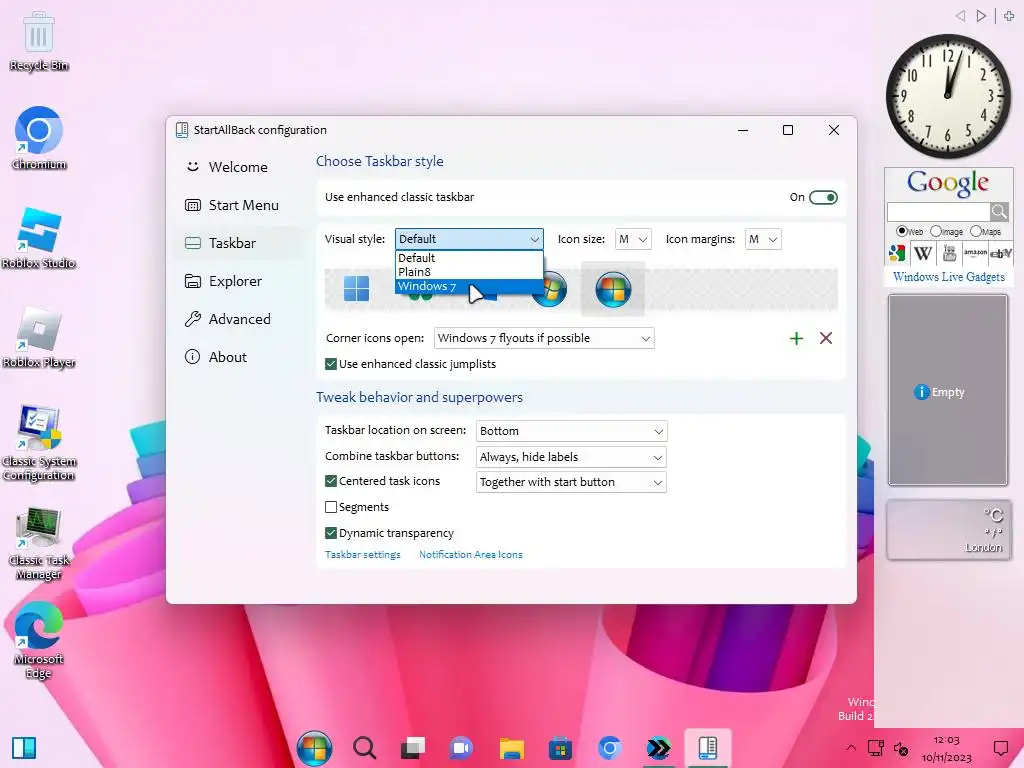Click the Google gadget search magnifier
This screenshot has width=1024, height=768.
coord(999,212)
